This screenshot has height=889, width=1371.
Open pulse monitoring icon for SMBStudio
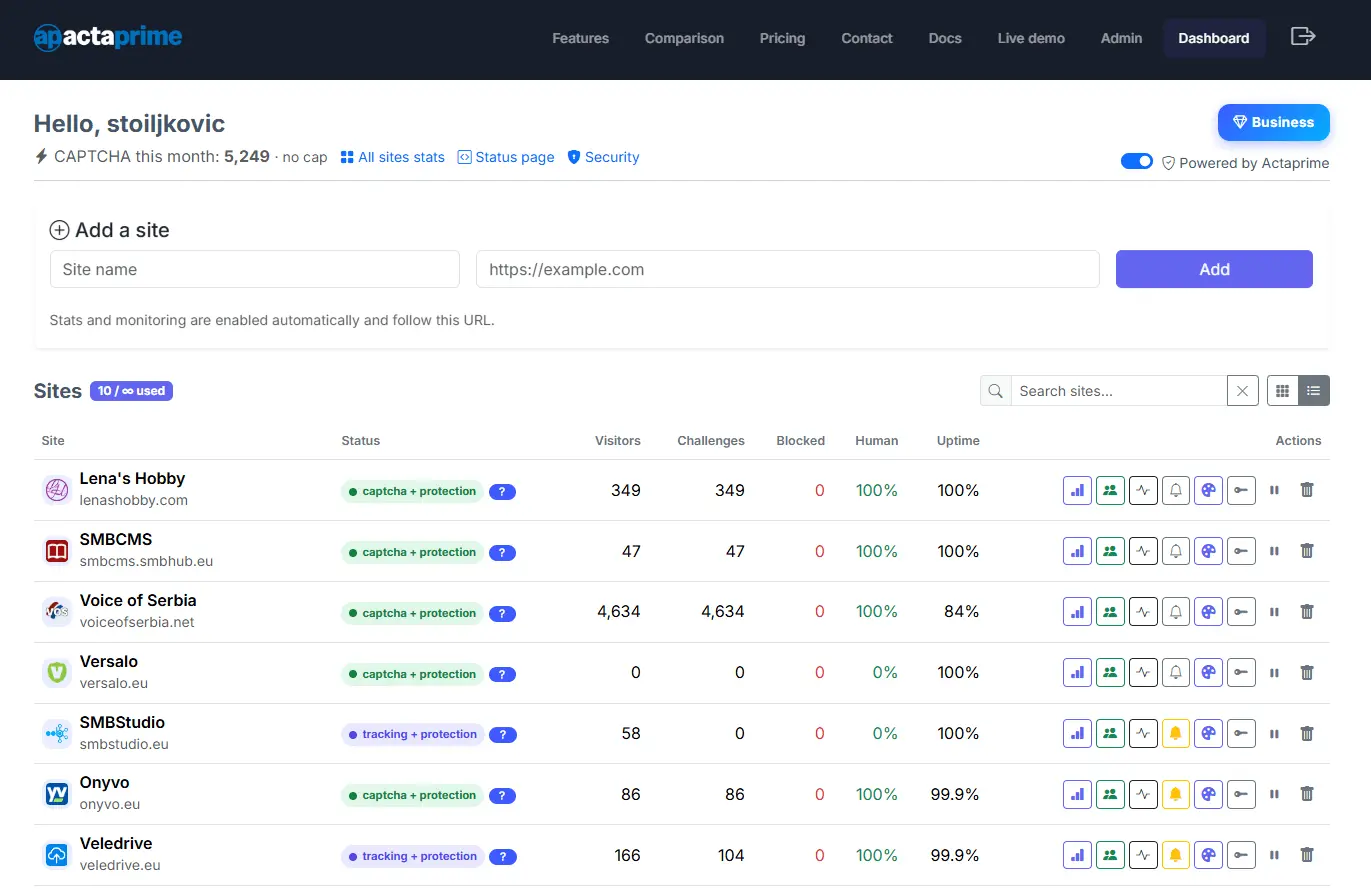coord(1142,734)
